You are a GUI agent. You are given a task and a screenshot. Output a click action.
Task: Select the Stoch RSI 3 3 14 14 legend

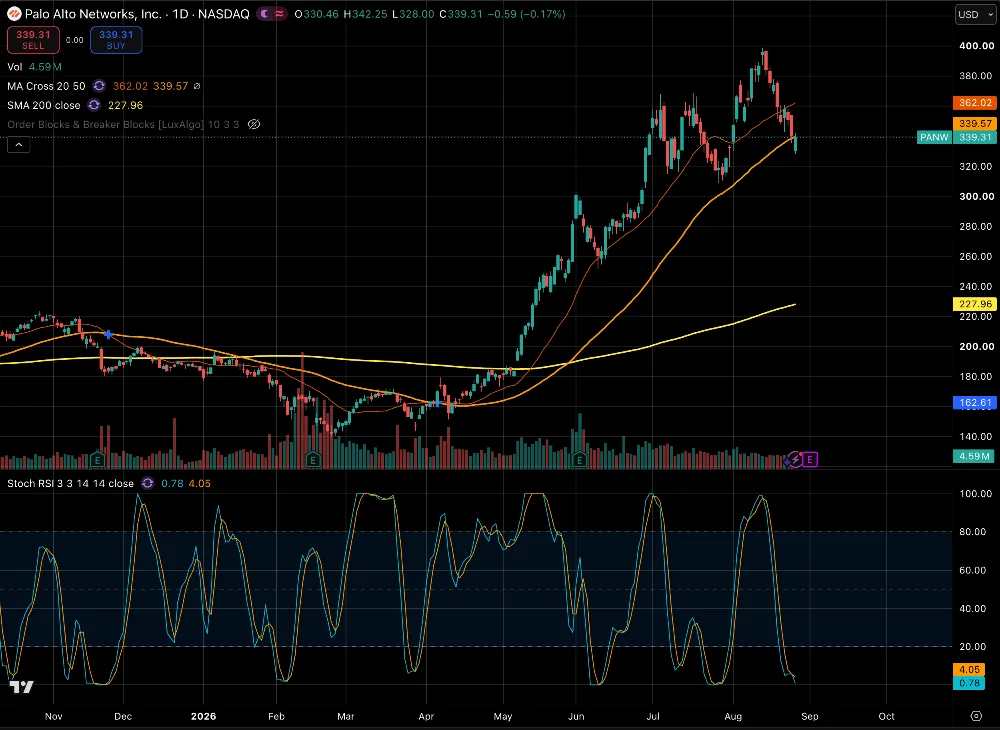point(70,483)
